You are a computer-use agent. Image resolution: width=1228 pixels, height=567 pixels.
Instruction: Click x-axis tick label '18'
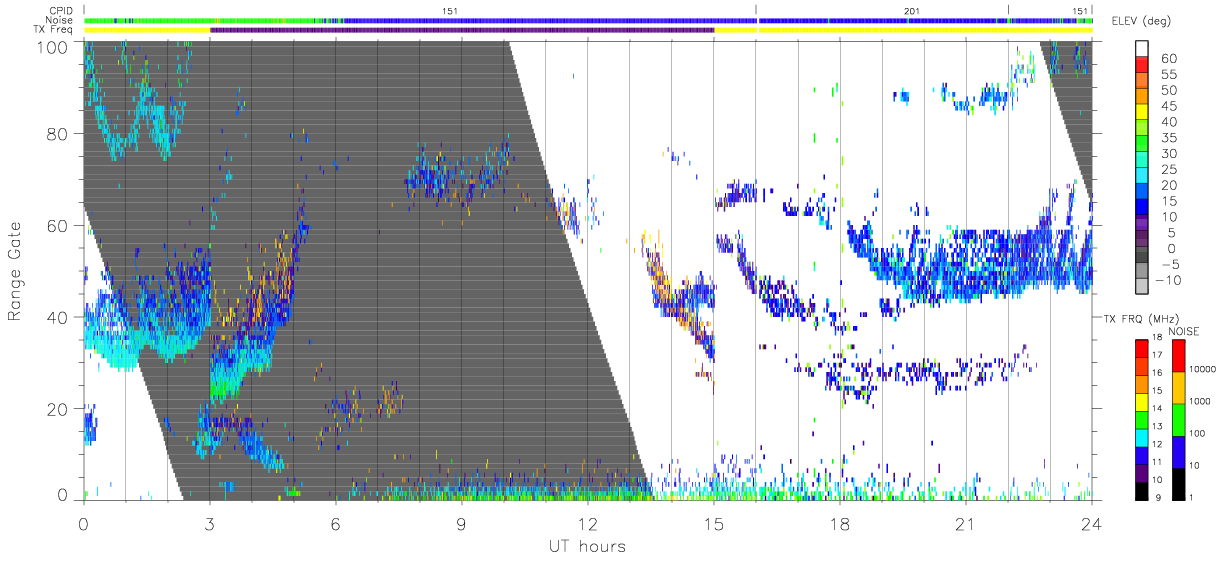pyautogui.click(x=840, y=524)
